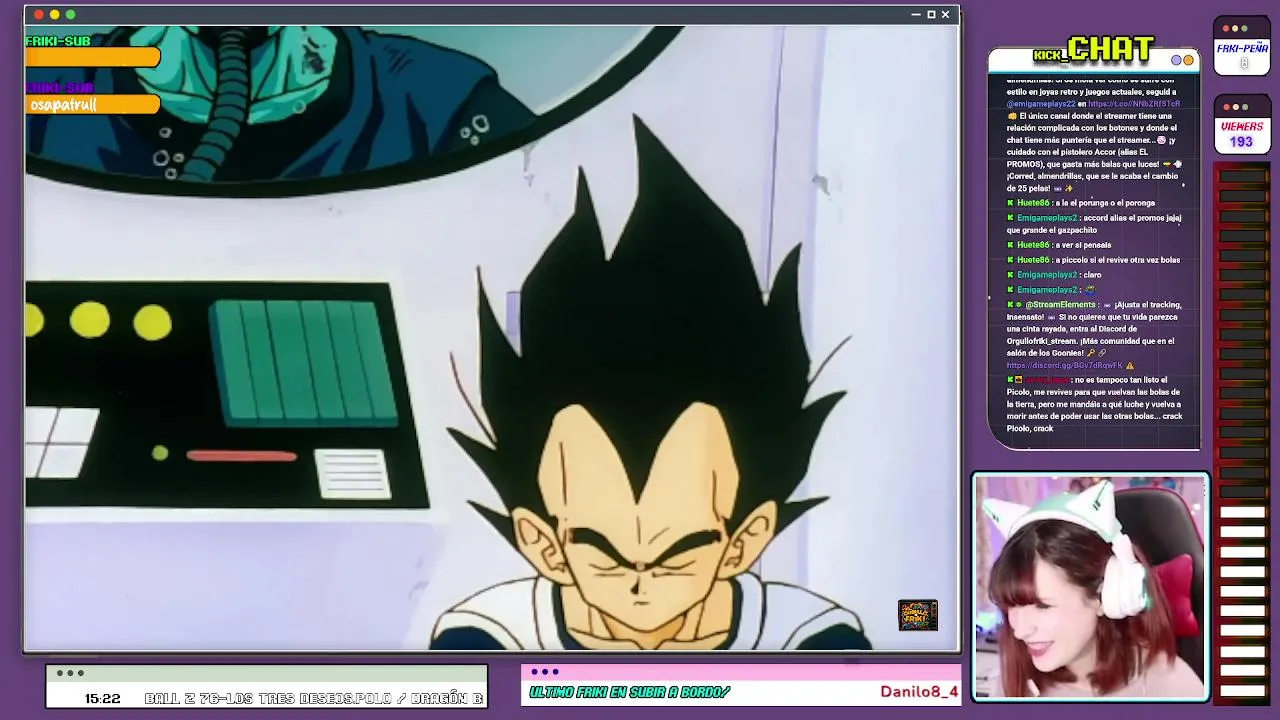The width and height of the screenshot is (1280, 720).
Task: Click the 'a ver si pensais' chat message
Action: pyautogui.click(x=1059, y=245)
